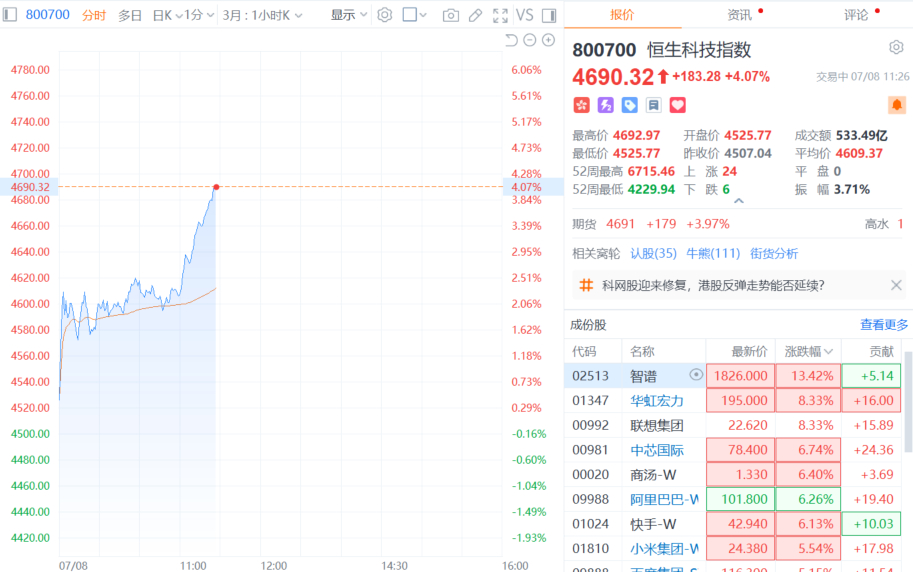Zoom out chart with minus icon
Screen dimensions: 913x572
click(530, 40)
